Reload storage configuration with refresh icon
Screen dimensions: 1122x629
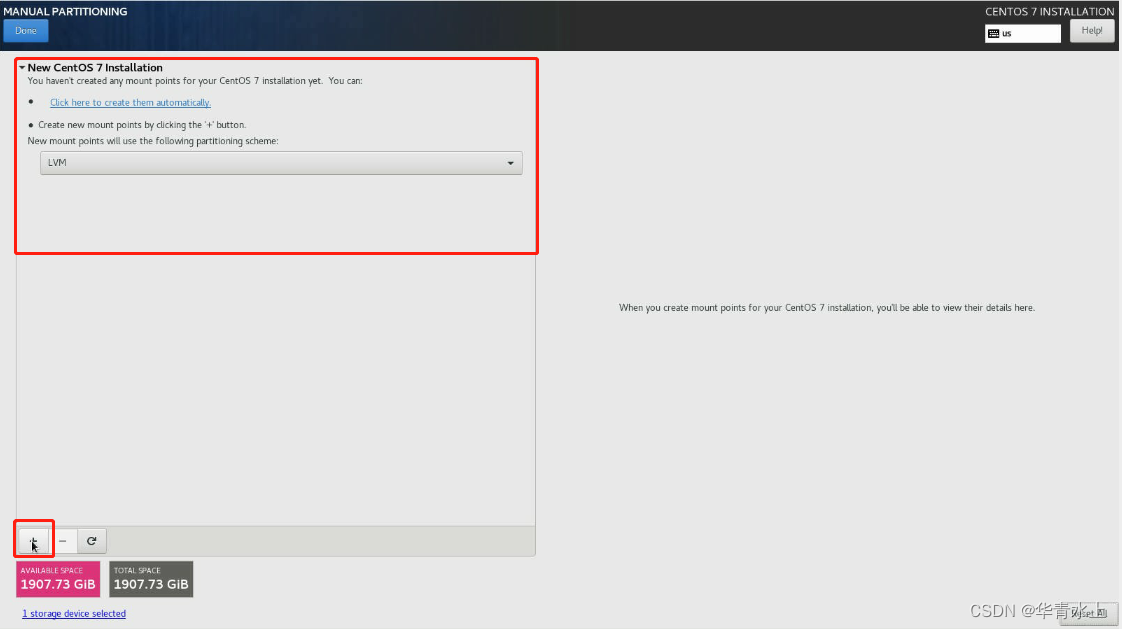point(92,541)
